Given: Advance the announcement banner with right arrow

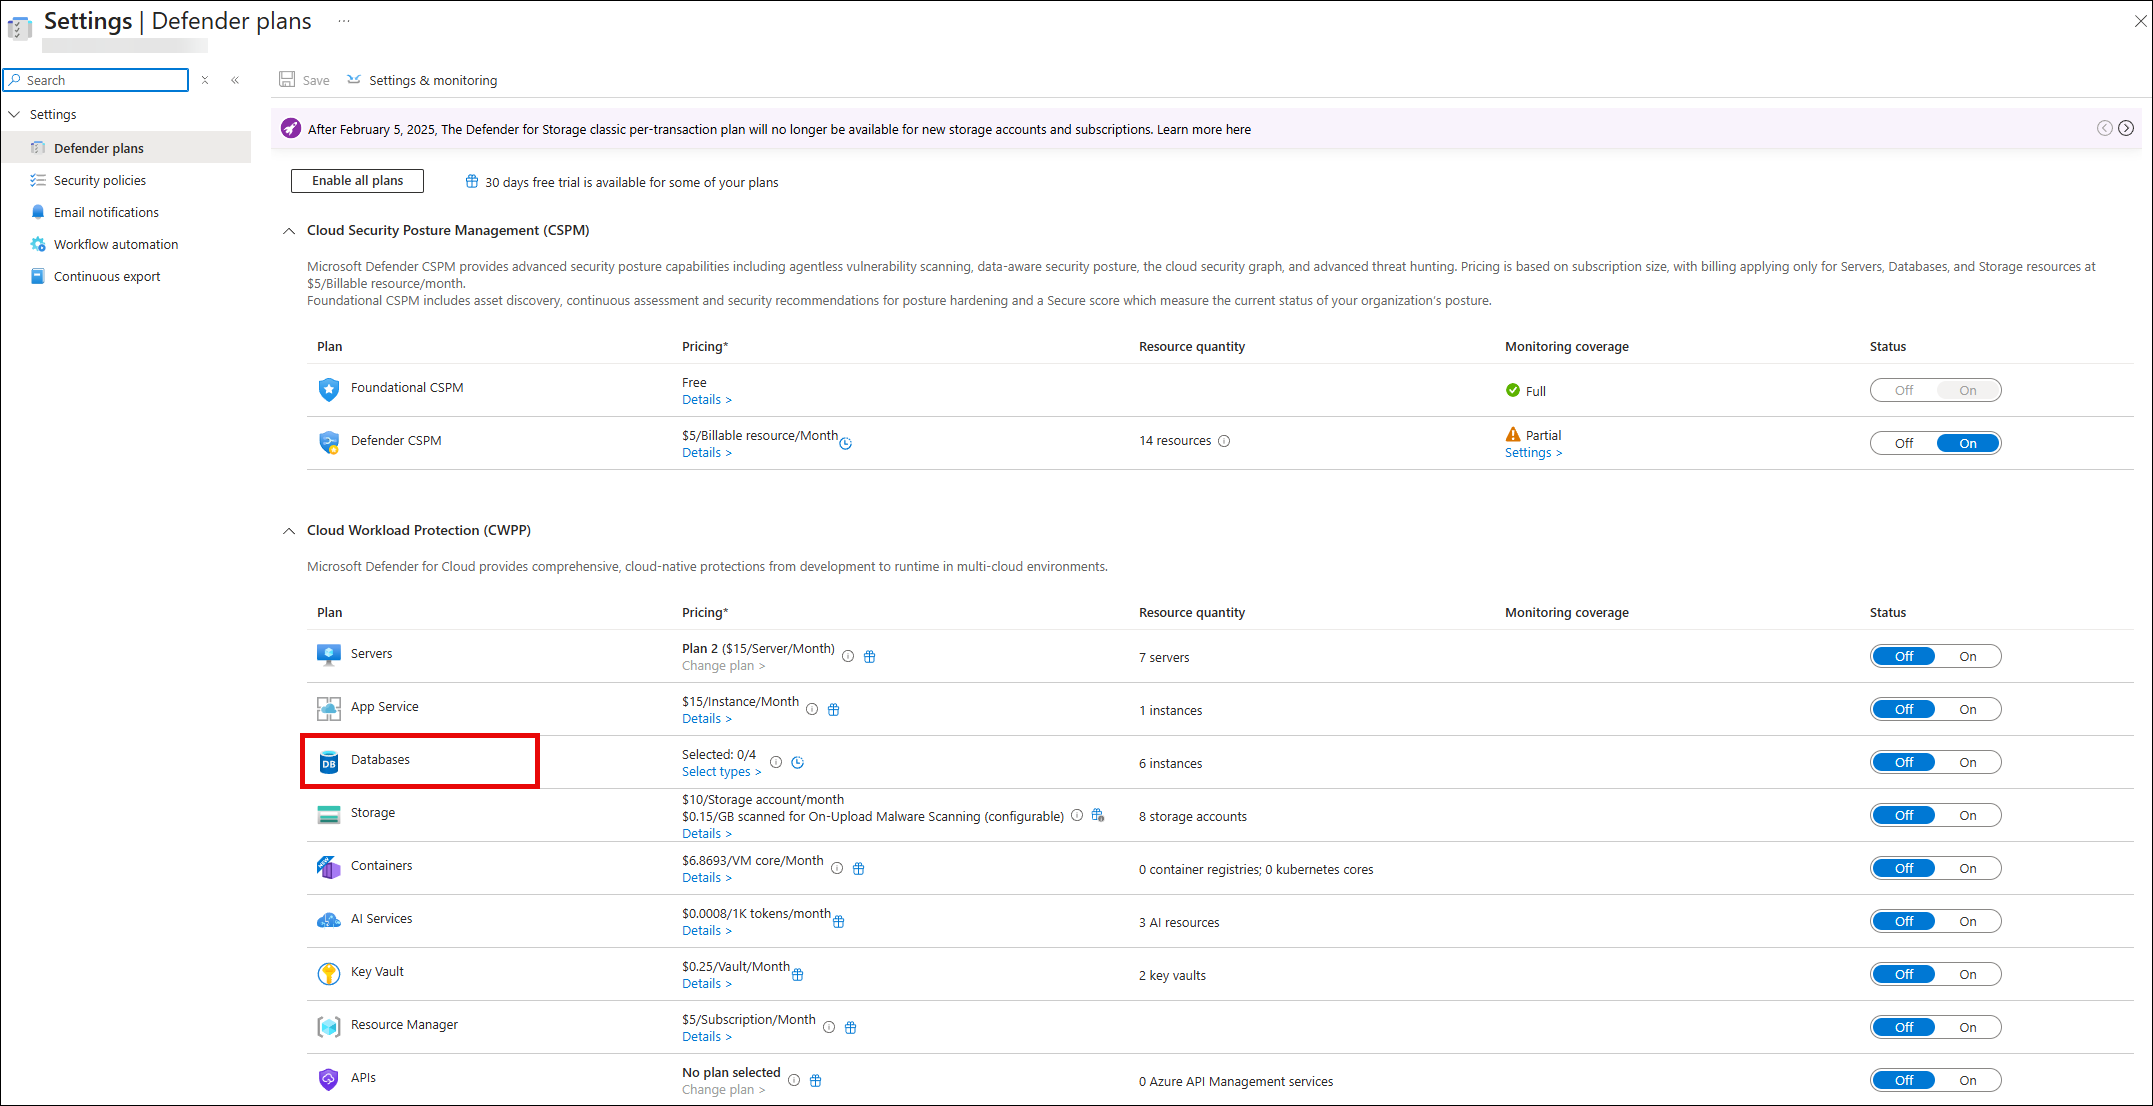Looking at the screenshot, I should click(x=2126, y=128).
